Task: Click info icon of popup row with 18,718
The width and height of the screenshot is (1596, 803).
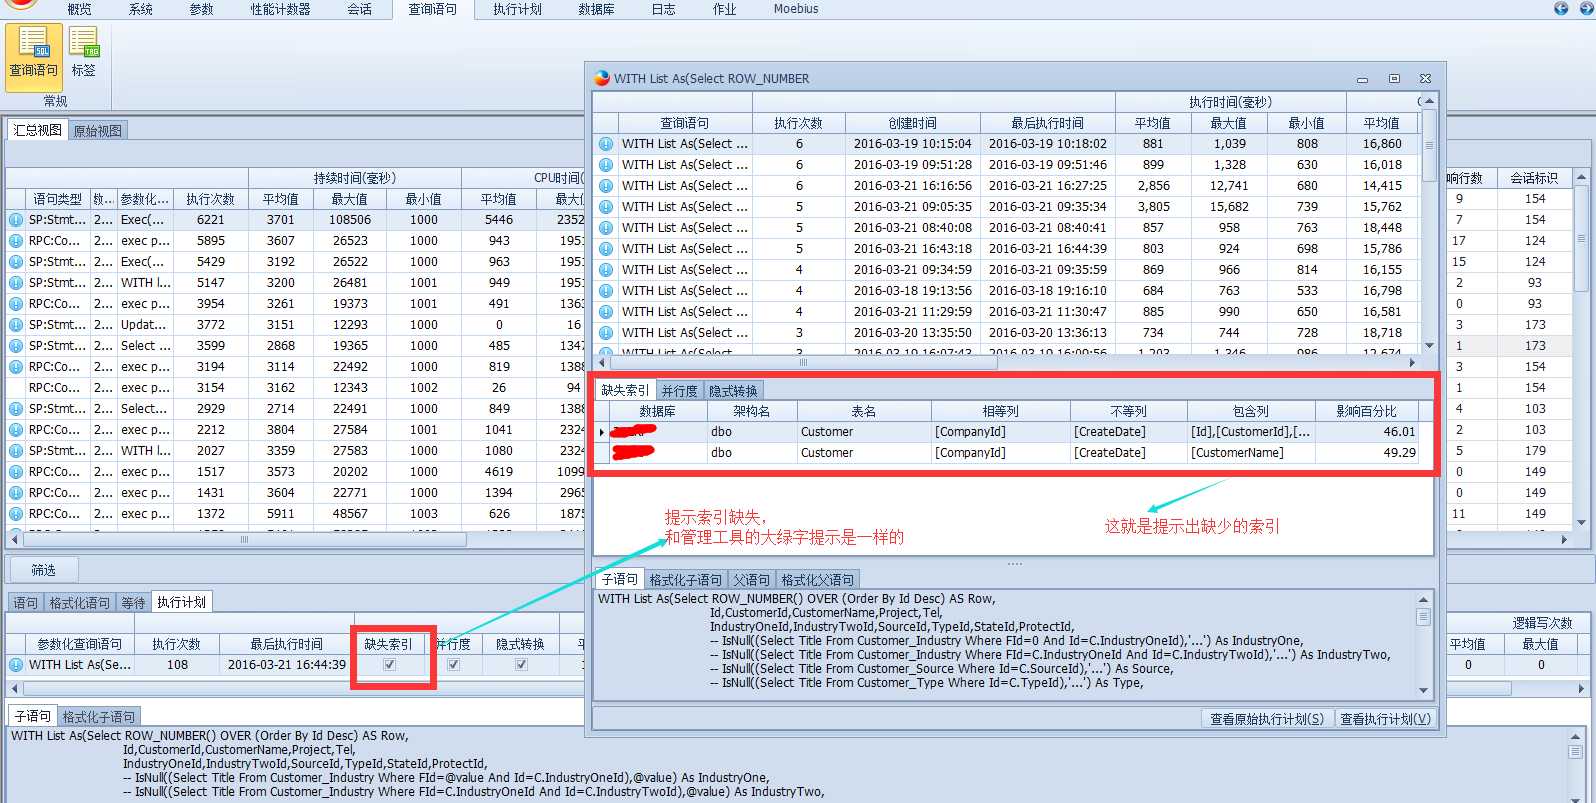Action: (606, 333)
